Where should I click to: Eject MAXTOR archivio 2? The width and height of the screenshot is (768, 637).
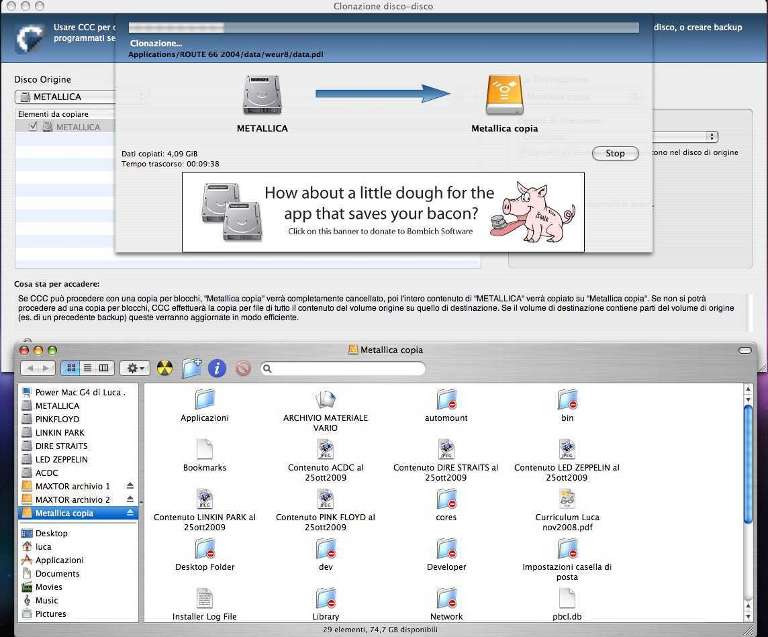tap(130, 499)
